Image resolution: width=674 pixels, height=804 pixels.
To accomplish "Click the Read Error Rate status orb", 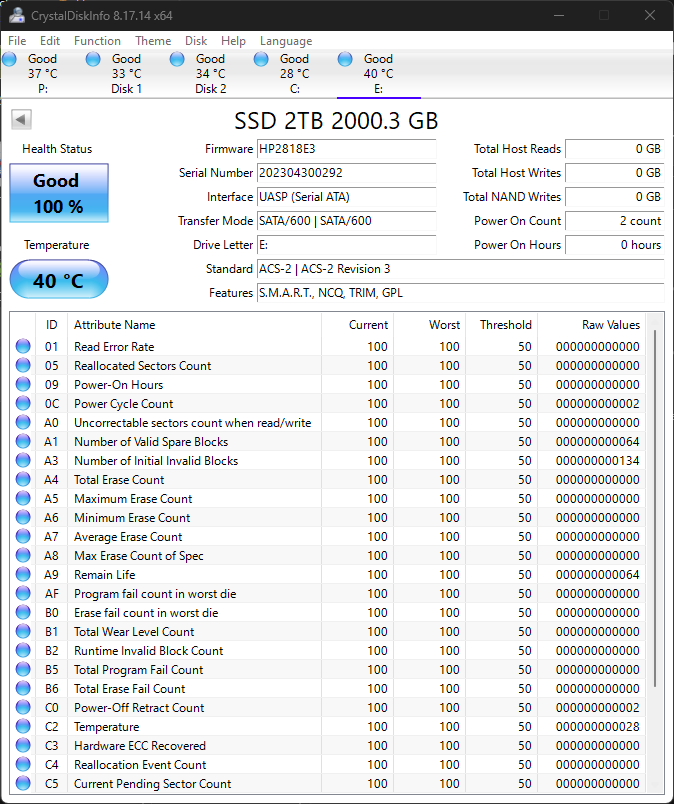I will coord(23,347).
